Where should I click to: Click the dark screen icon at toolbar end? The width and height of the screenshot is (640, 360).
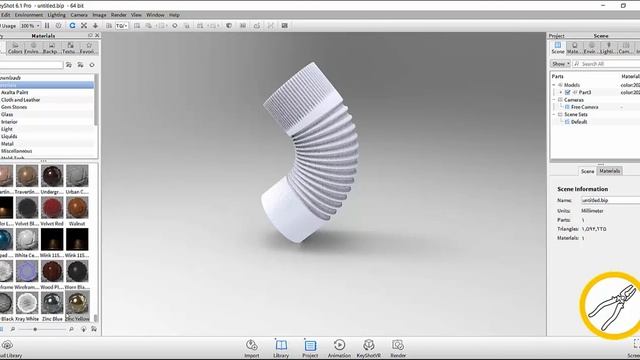coord(284,26)
